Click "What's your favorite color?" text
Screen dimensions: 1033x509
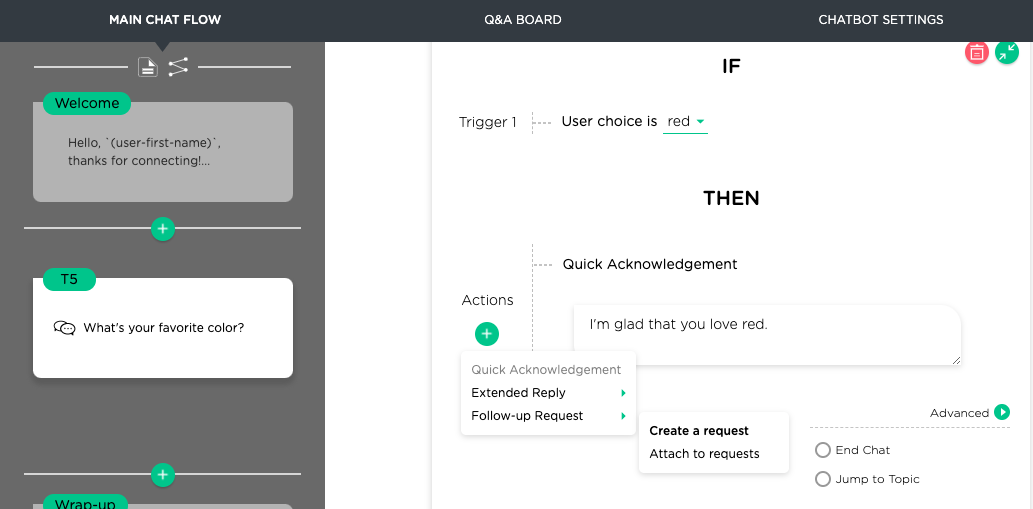163,327
